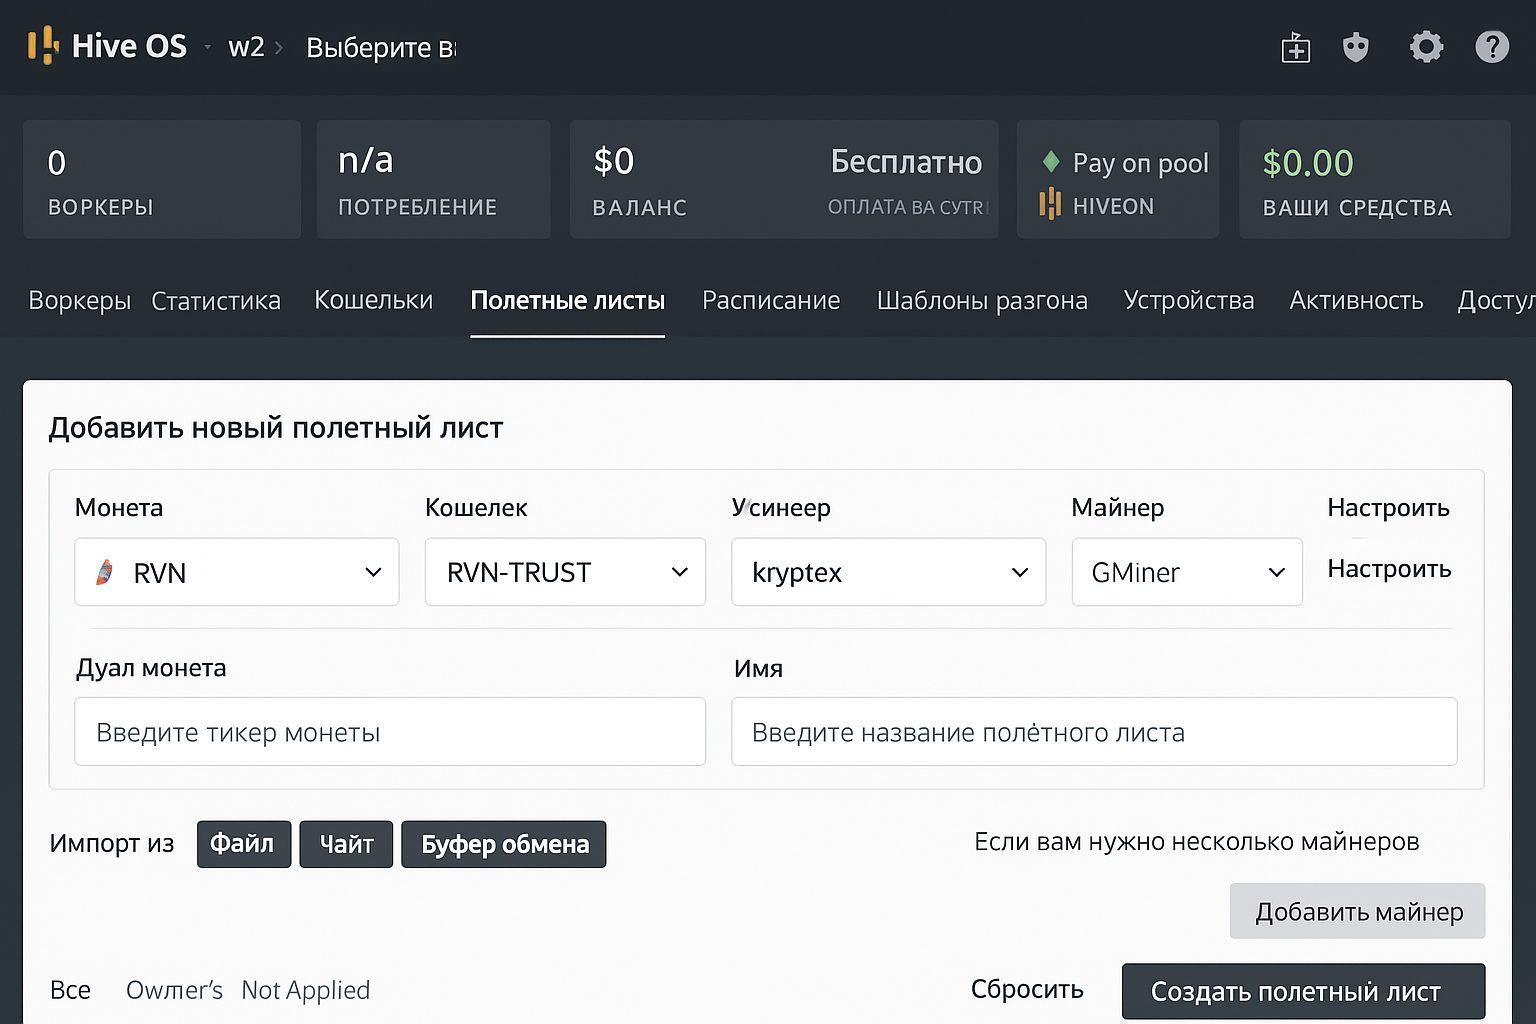Click the Hive OS logo icon

click(x=41, y=45)
